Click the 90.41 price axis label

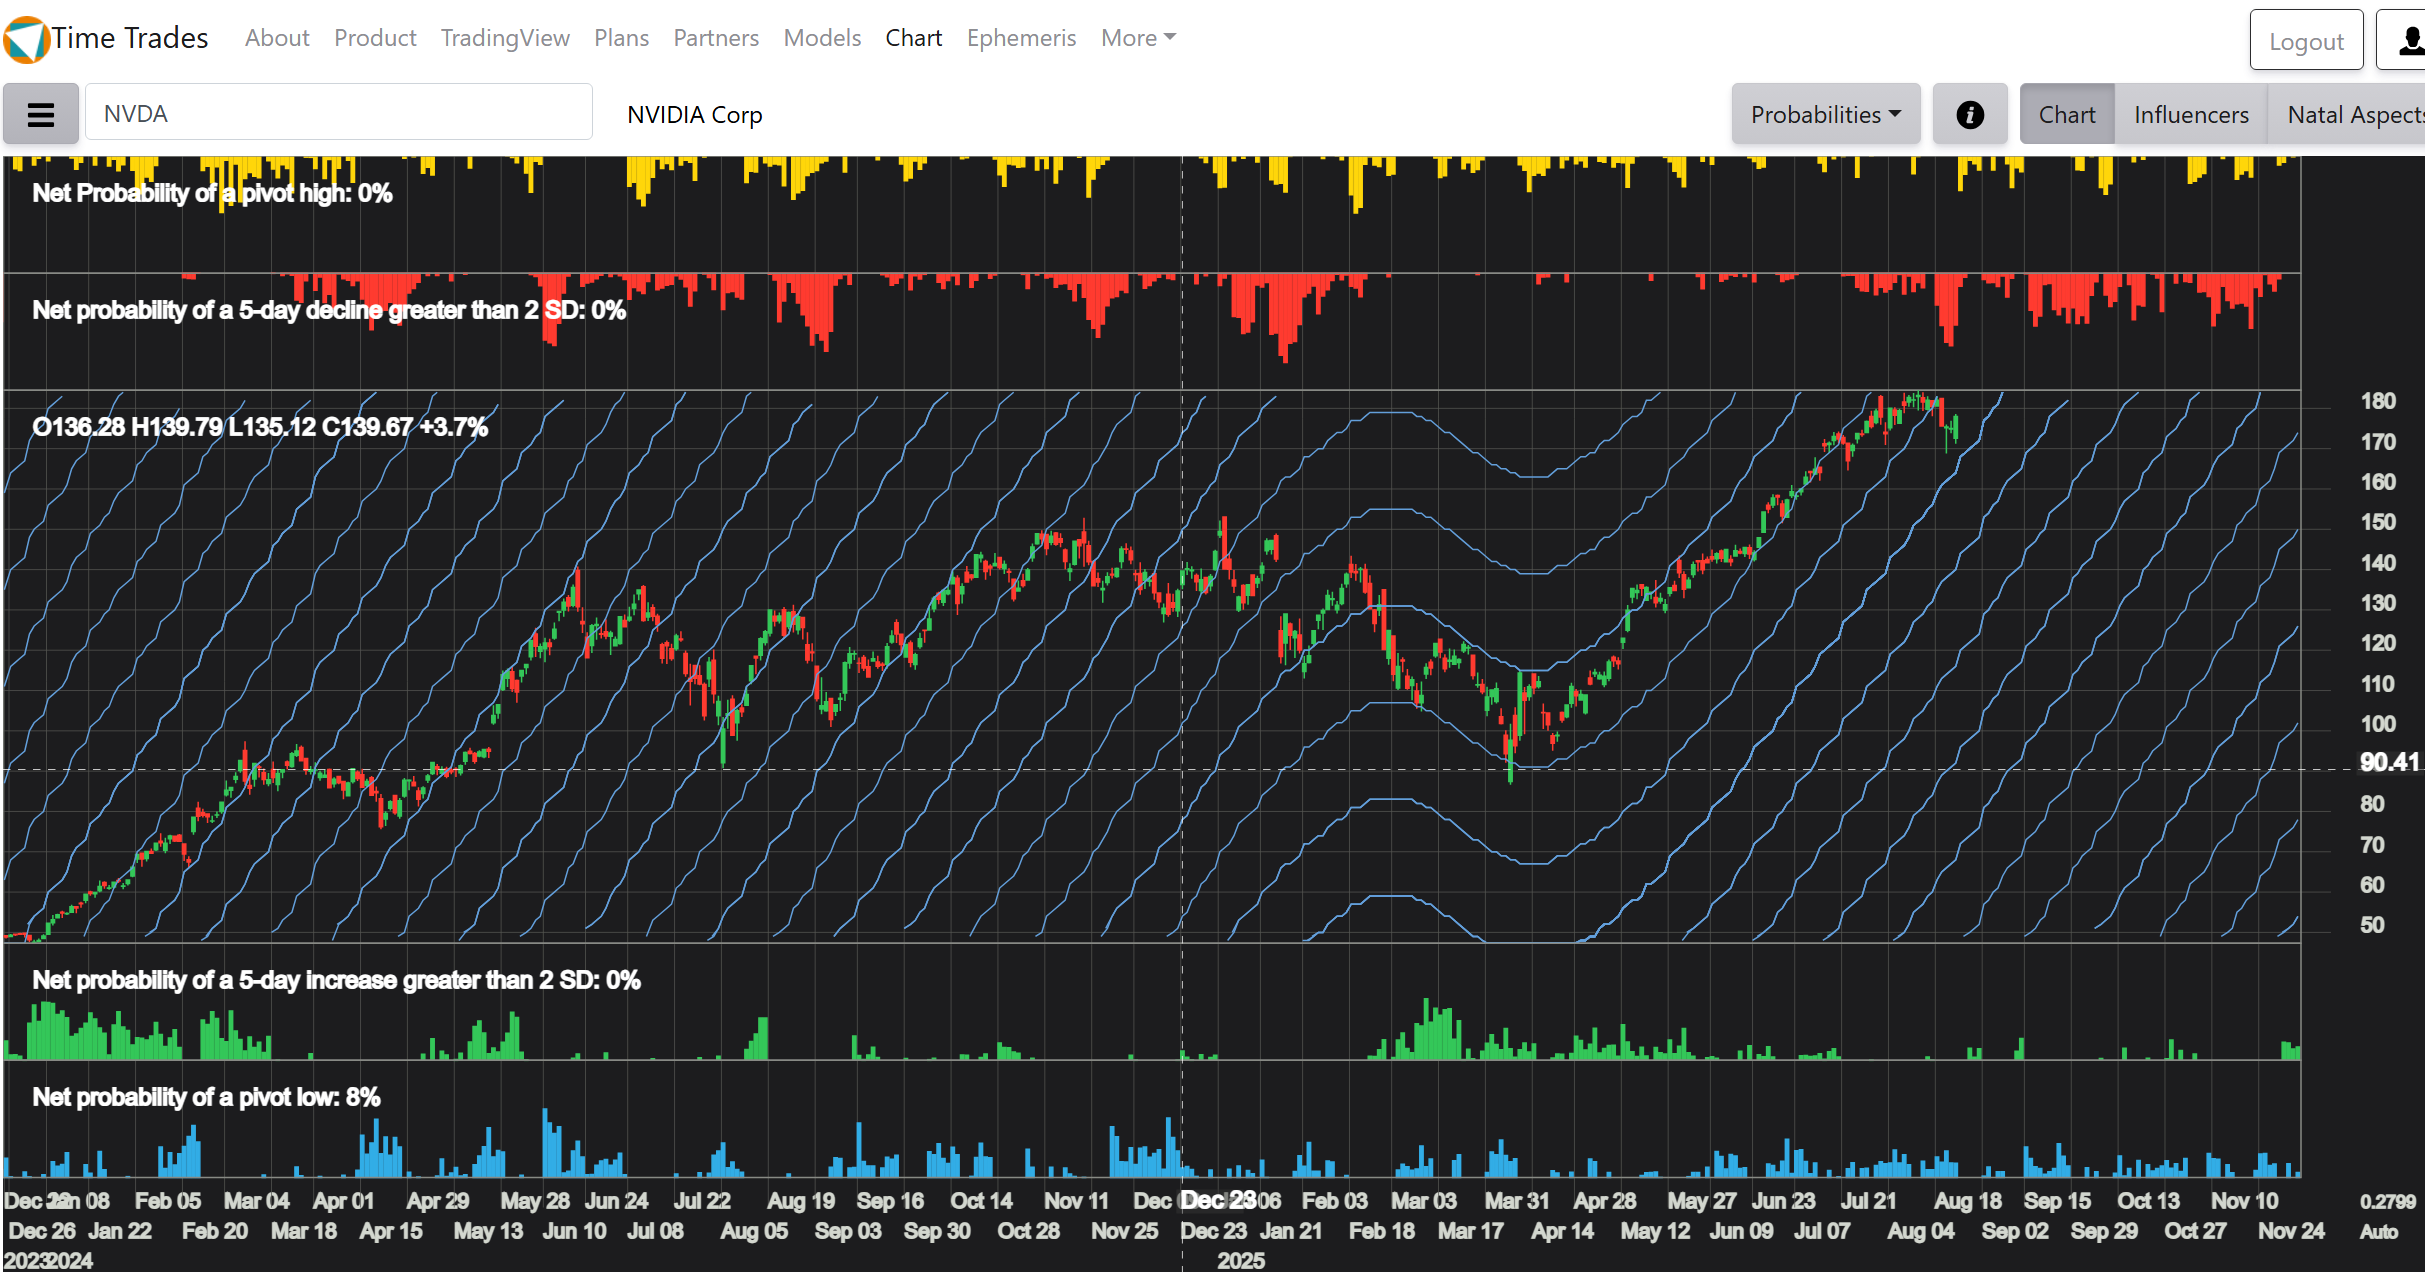pos(2388,762)
